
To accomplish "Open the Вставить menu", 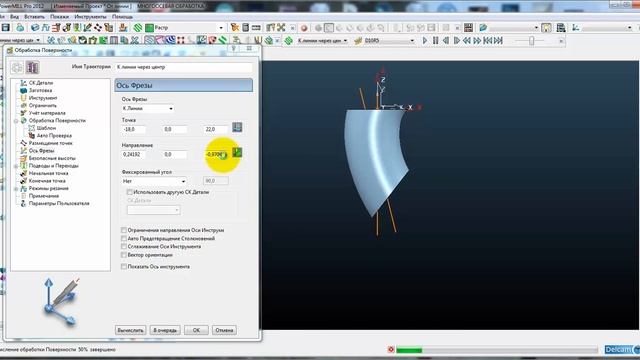I will coord(34,17).
